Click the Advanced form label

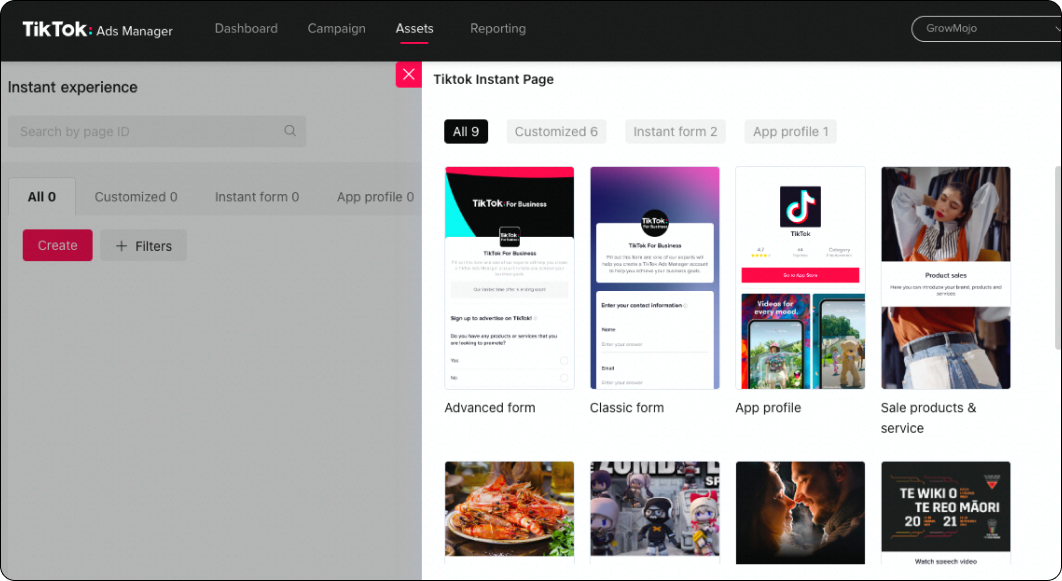click(490, 408)
